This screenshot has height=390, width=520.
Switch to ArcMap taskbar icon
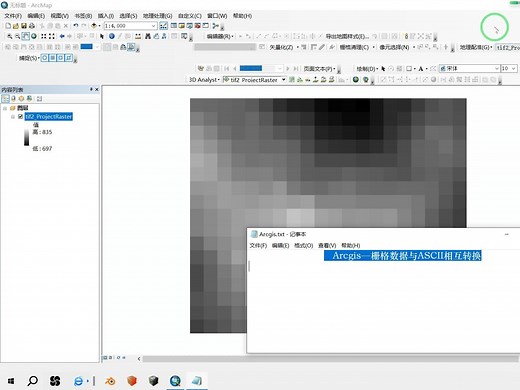tap(175, 381)
